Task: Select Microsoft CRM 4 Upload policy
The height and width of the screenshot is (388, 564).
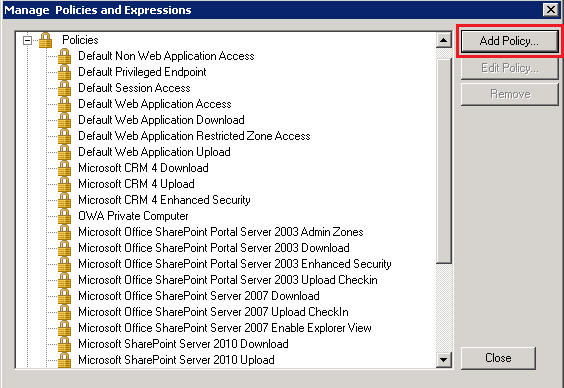Action: pos(136,184)
